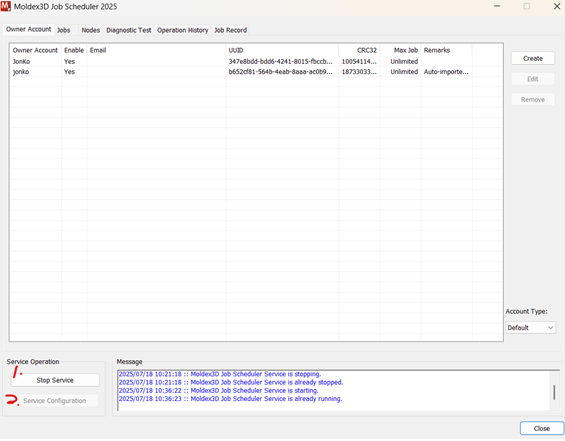This screenshot has height=441, width=565.
Task: Click the Max Job column header
Action: tap(400, 50)
